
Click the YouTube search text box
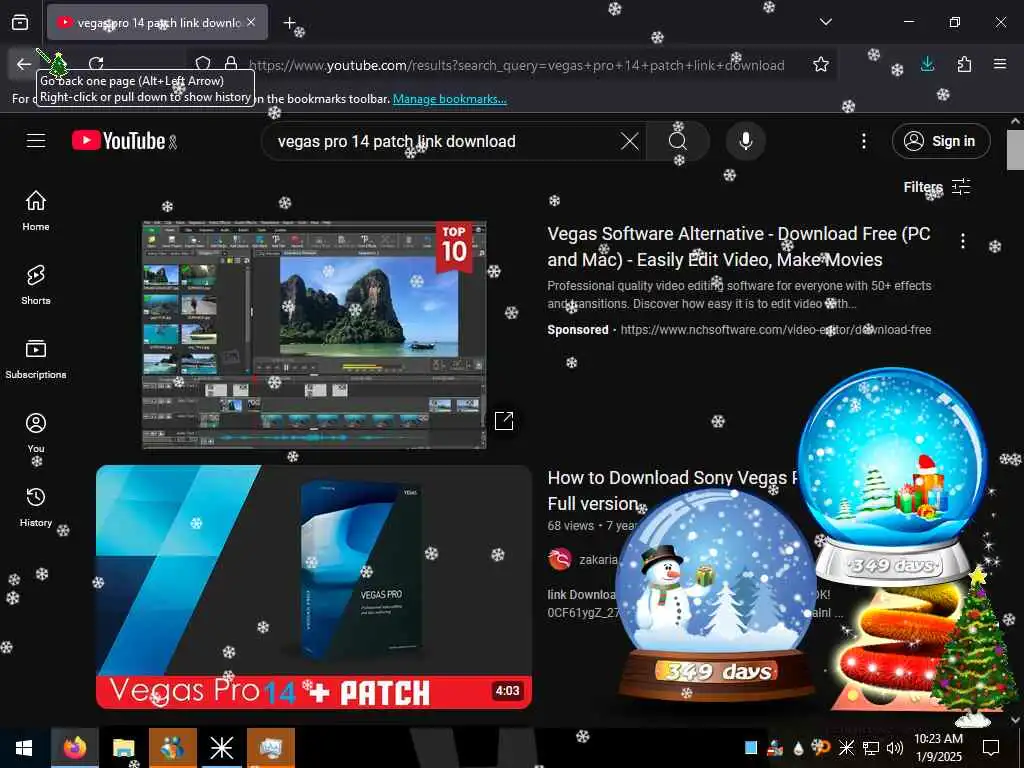444,141
